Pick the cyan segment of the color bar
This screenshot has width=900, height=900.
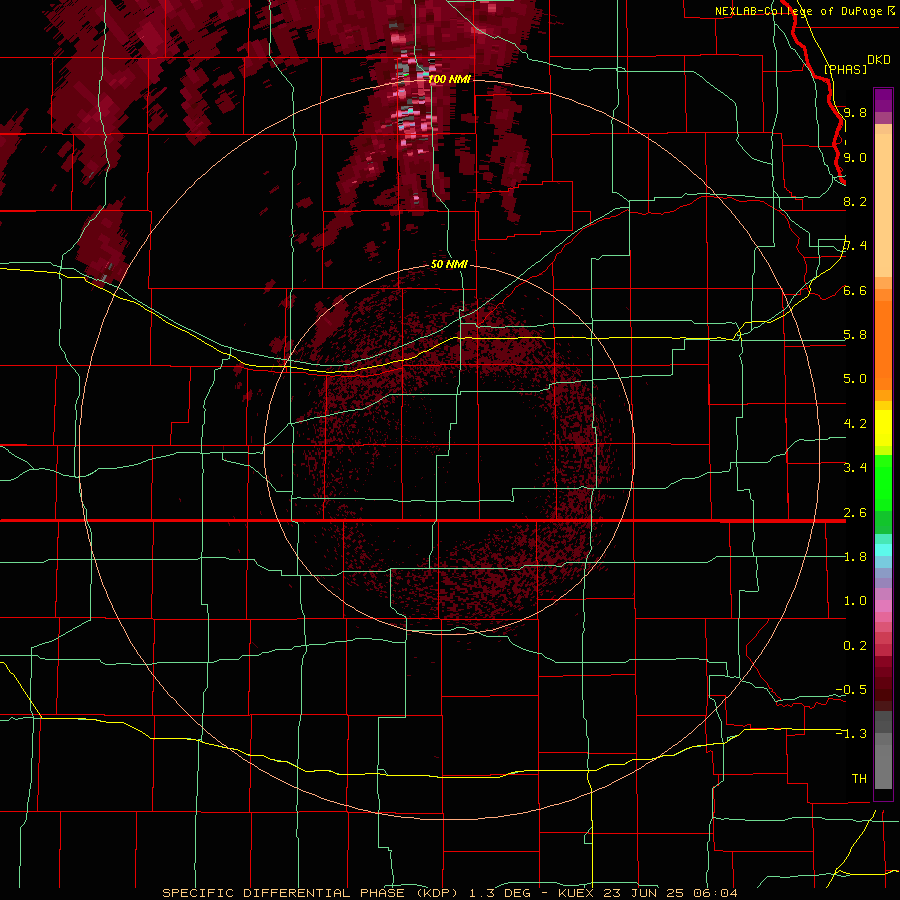coord(883,549)
